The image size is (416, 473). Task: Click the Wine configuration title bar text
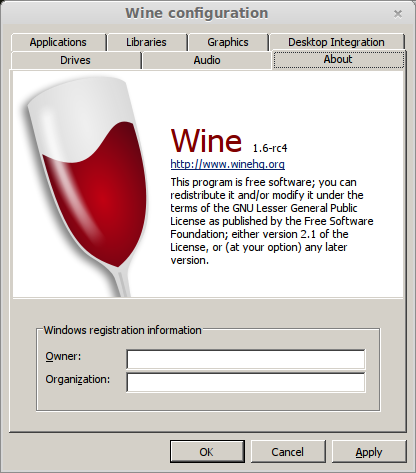point(197,13)
